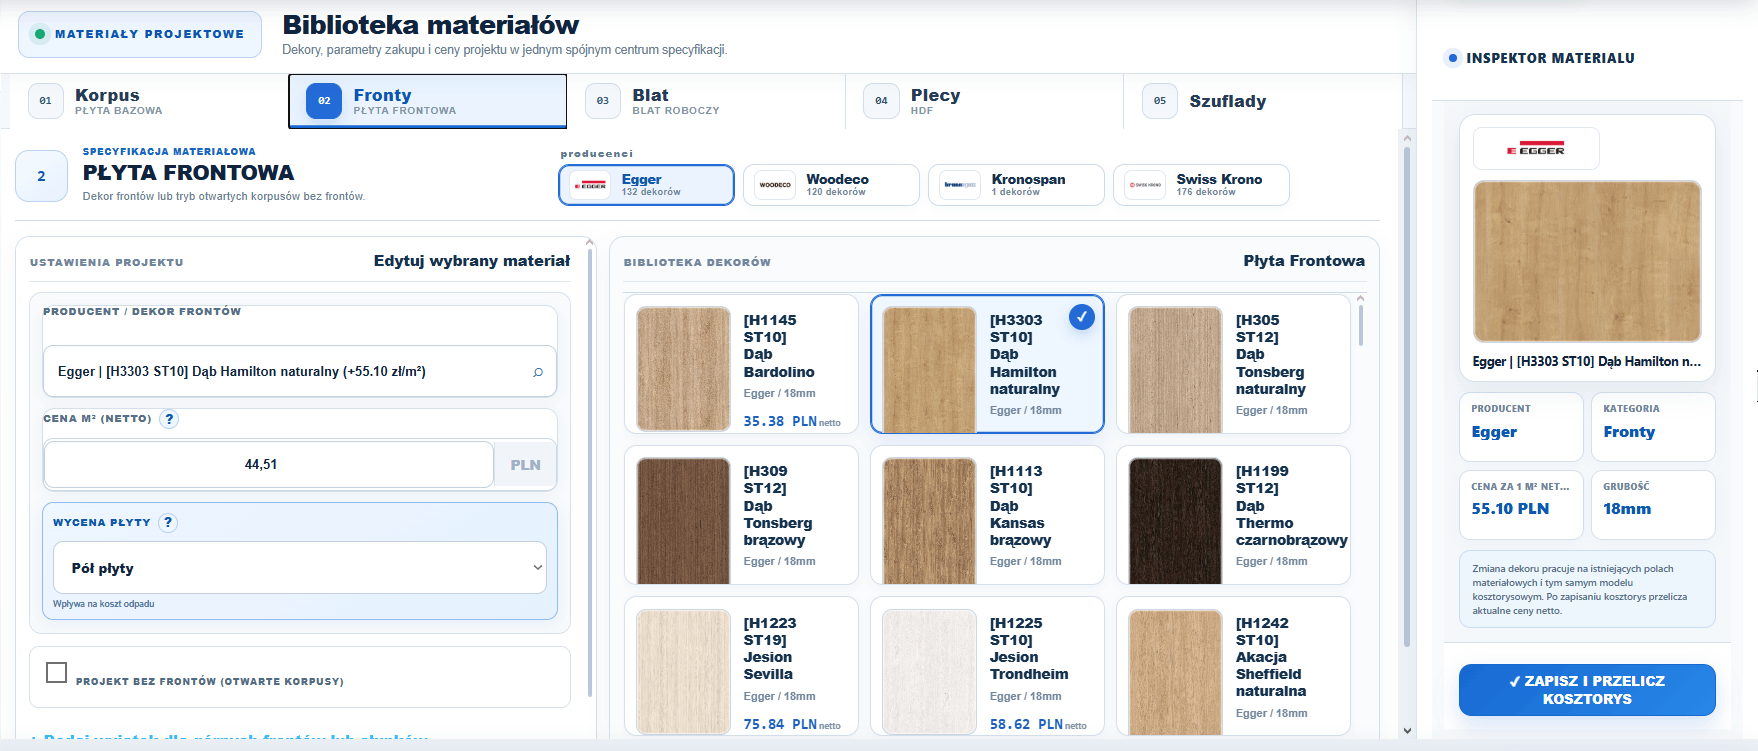Click the 18mm thickness value in the inspector
Screen dimensions: 1758x751
[1627, 509]
